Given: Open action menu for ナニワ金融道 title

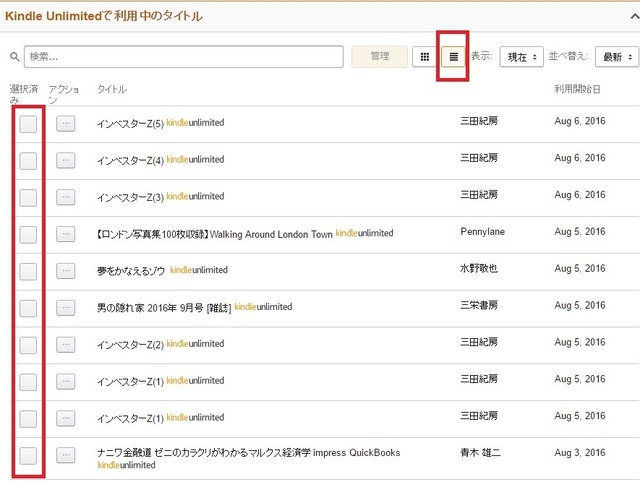Looking at the screenshot, I should coord(66,456).
